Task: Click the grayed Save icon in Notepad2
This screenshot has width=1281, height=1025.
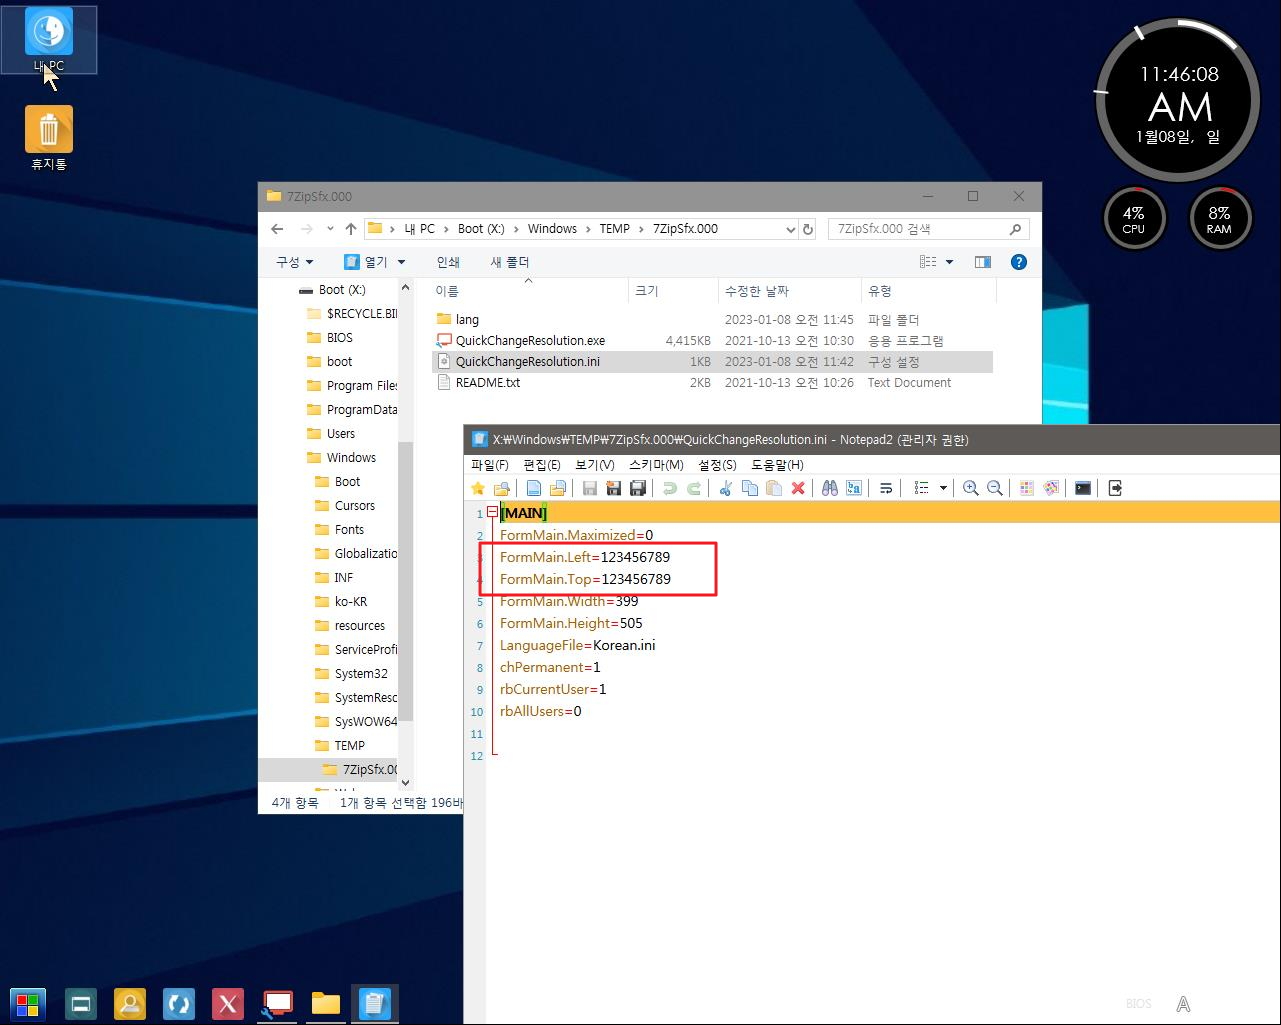Action: tap(590, 488)
